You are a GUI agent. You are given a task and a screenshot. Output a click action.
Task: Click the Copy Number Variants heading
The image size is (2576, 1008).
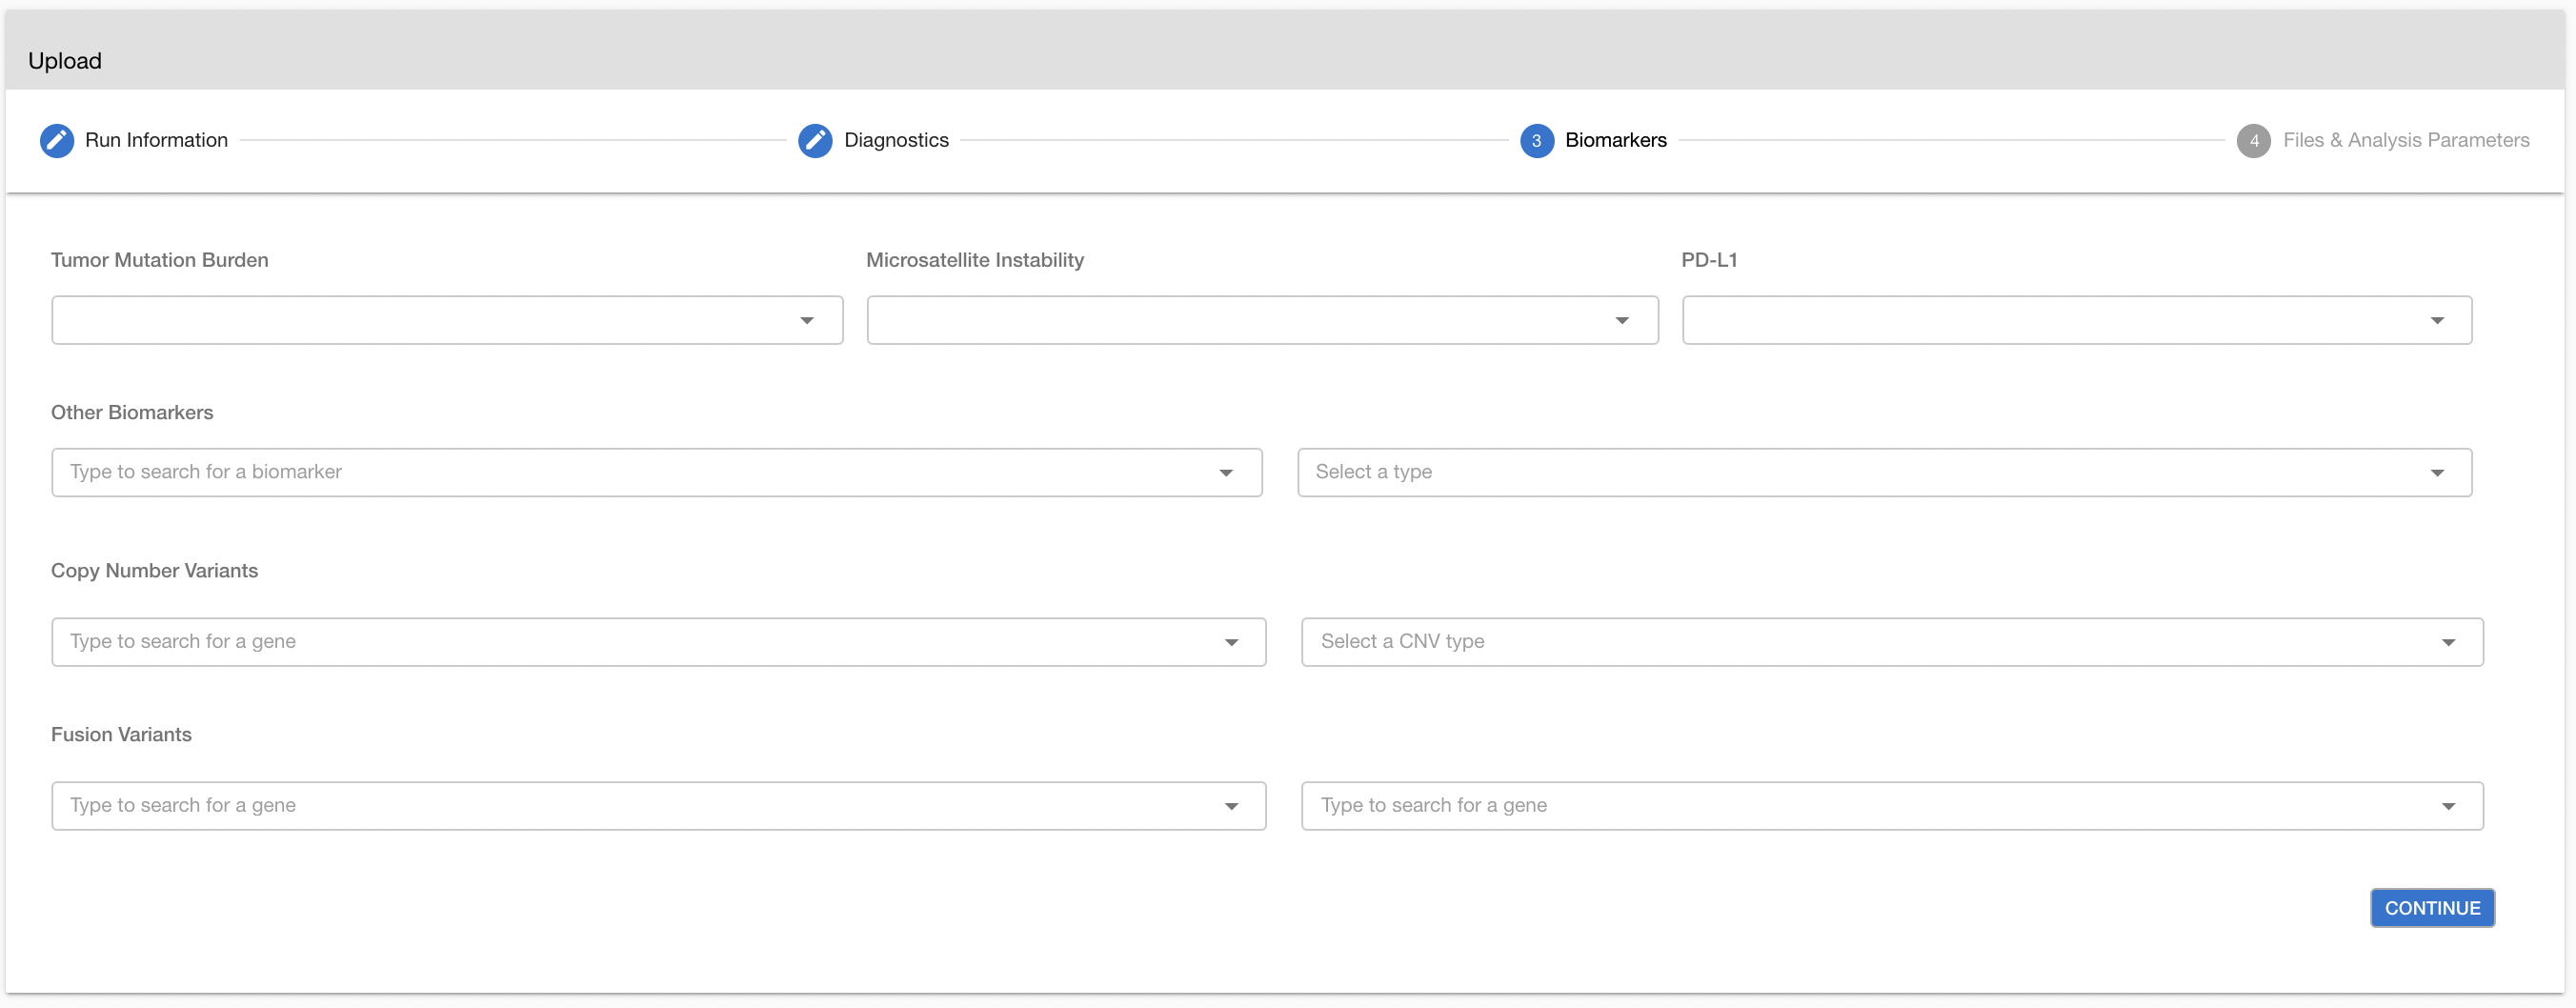click(154, 571)
